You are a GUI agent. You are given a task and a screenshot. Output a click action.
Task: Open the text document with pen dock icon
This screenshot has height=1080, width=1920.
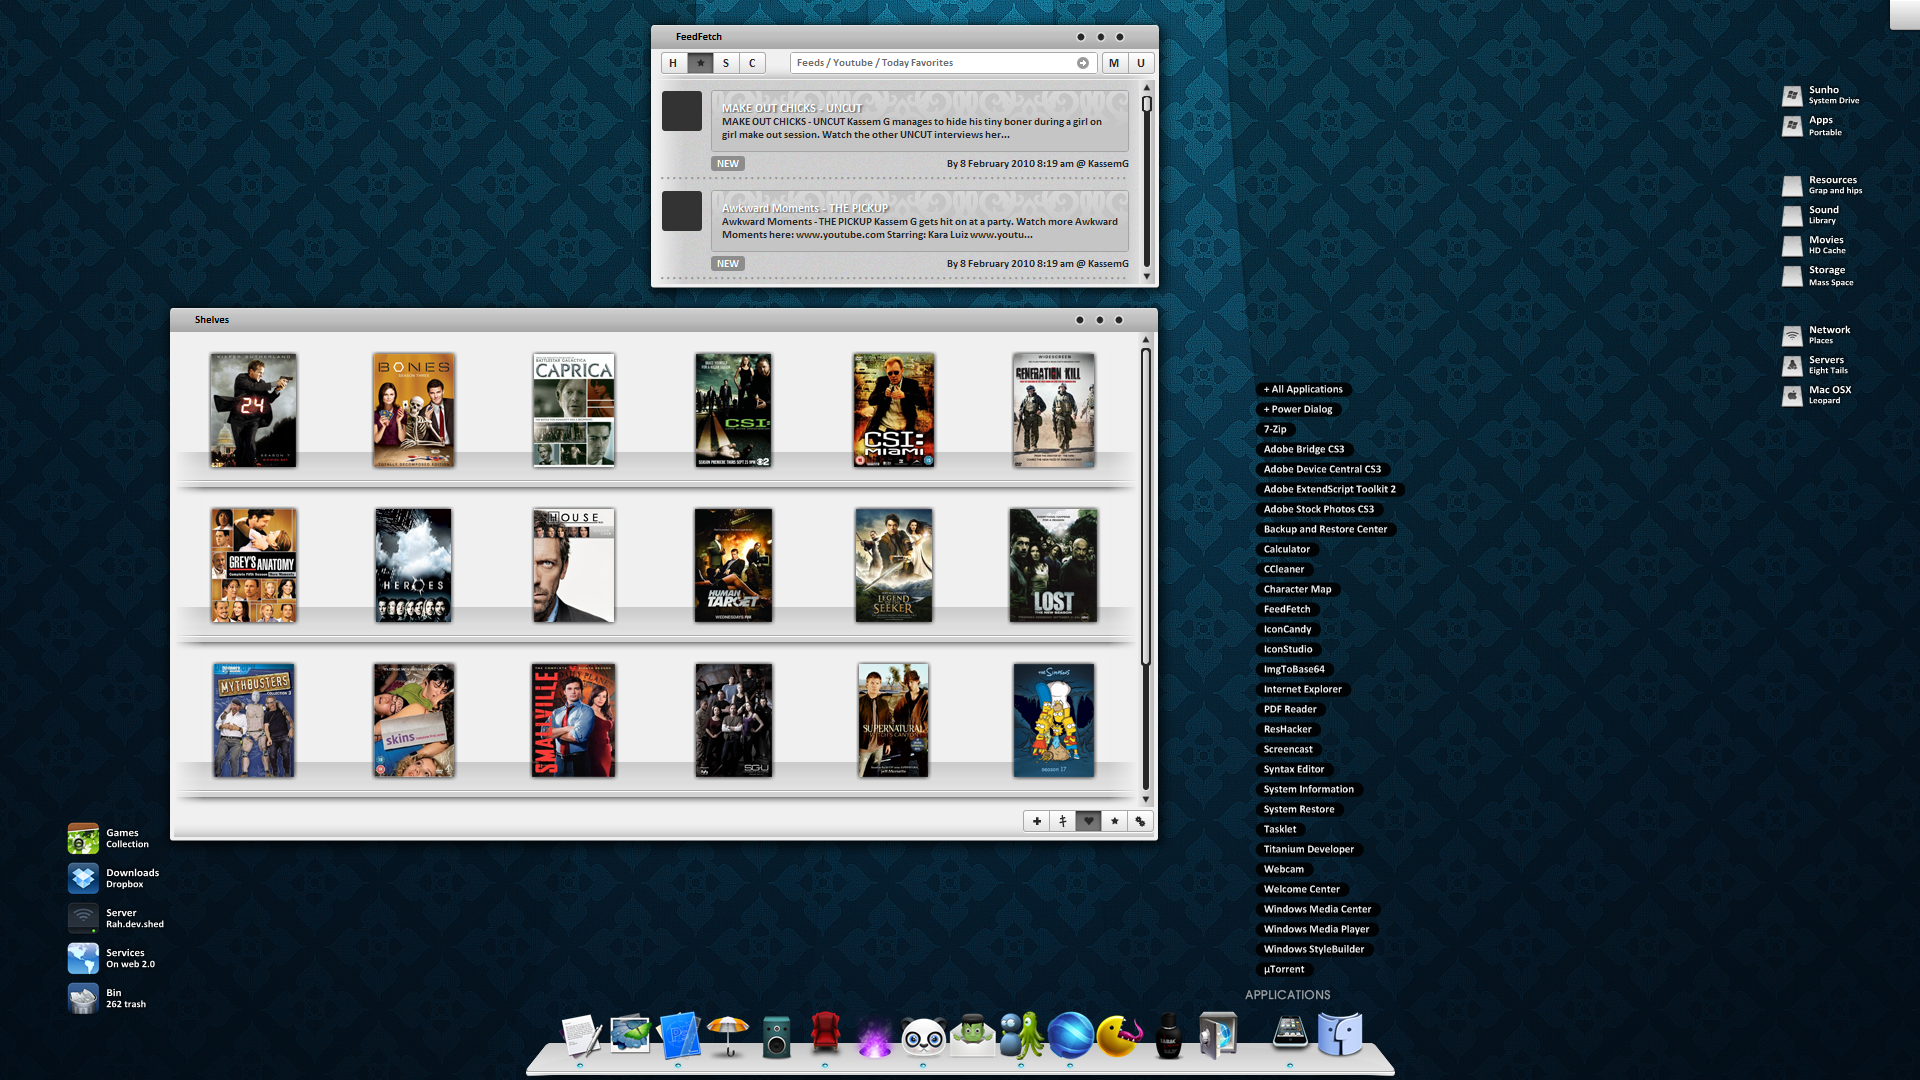point(581,1035)
